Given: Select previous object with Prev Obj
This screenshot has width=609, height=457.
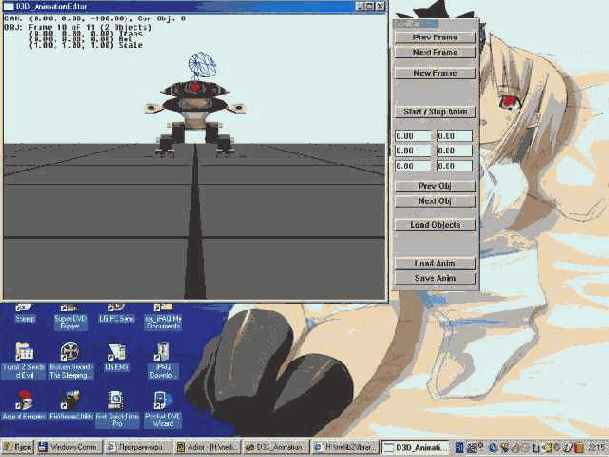Looking at the screenshot, I should click(434, 186).
